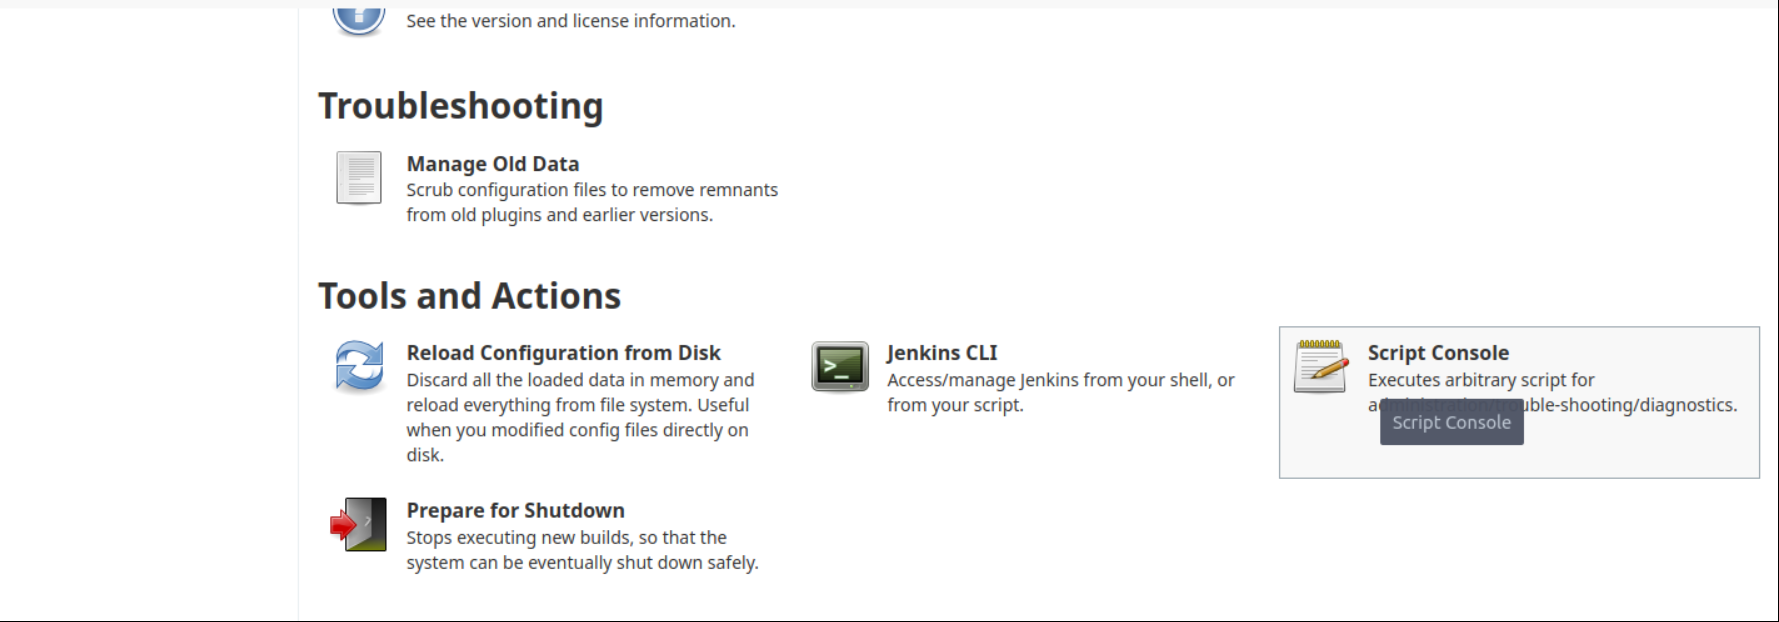Click the Jenkins CLI terminal icon
Viewport: 1779px width, 622px height.
click(840, 366)
